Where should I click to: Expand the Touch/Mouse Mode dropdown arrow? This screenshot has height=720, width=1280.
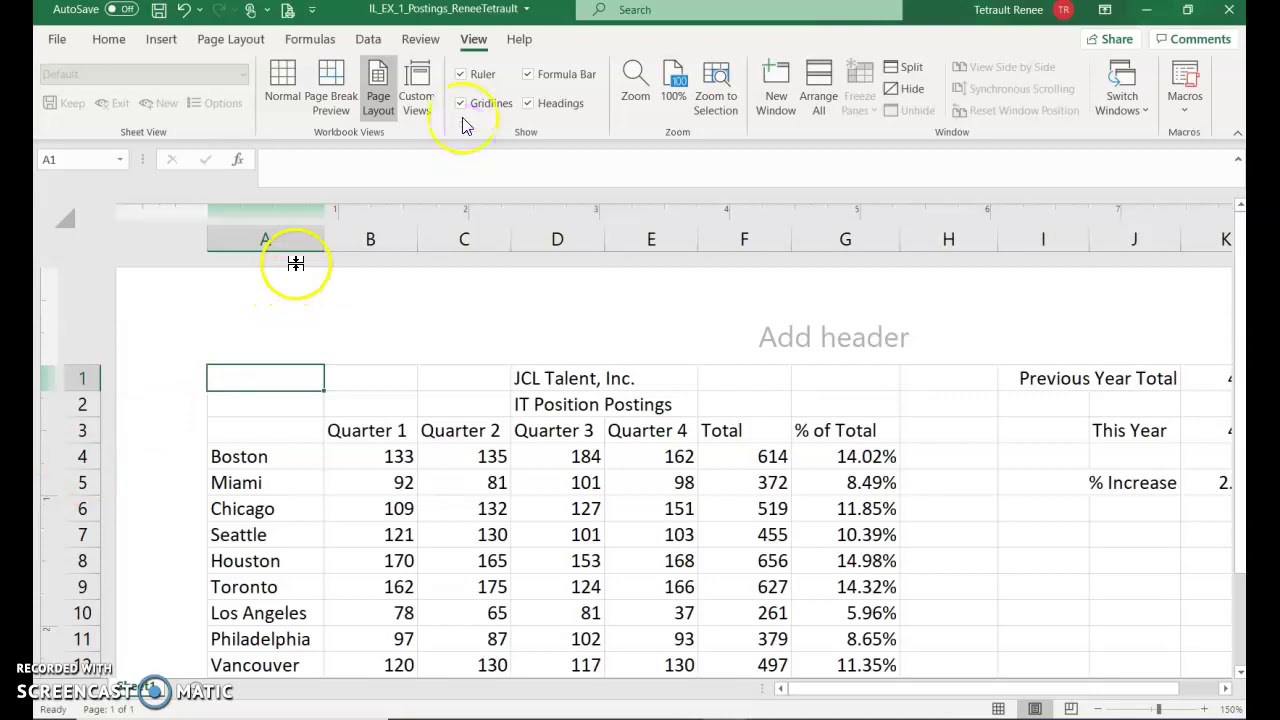[x=265, y=10]
